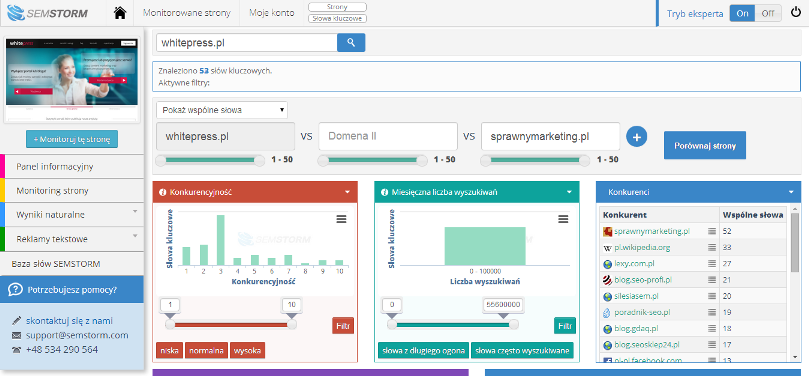Toggle wysoka competitiveness filter
Viewport: 809px width, 376px height.
(248, 351)
